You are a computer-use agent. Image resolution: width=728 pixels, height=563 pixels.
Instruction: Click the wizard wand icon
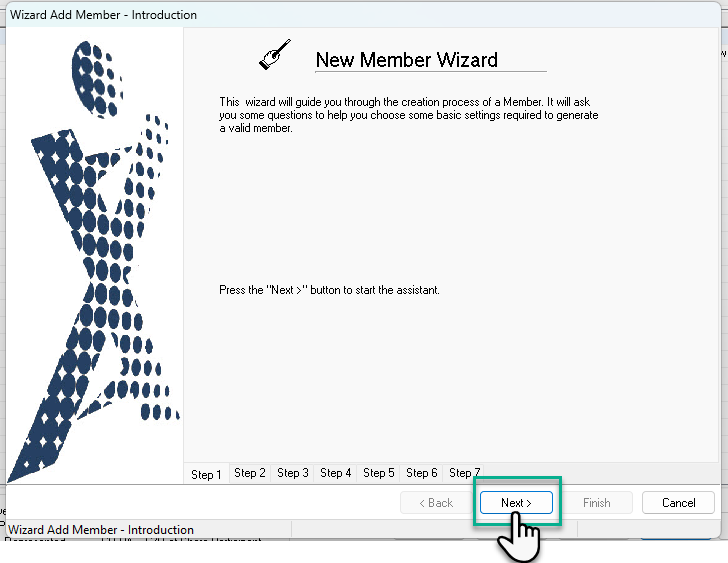click(275, 55)
